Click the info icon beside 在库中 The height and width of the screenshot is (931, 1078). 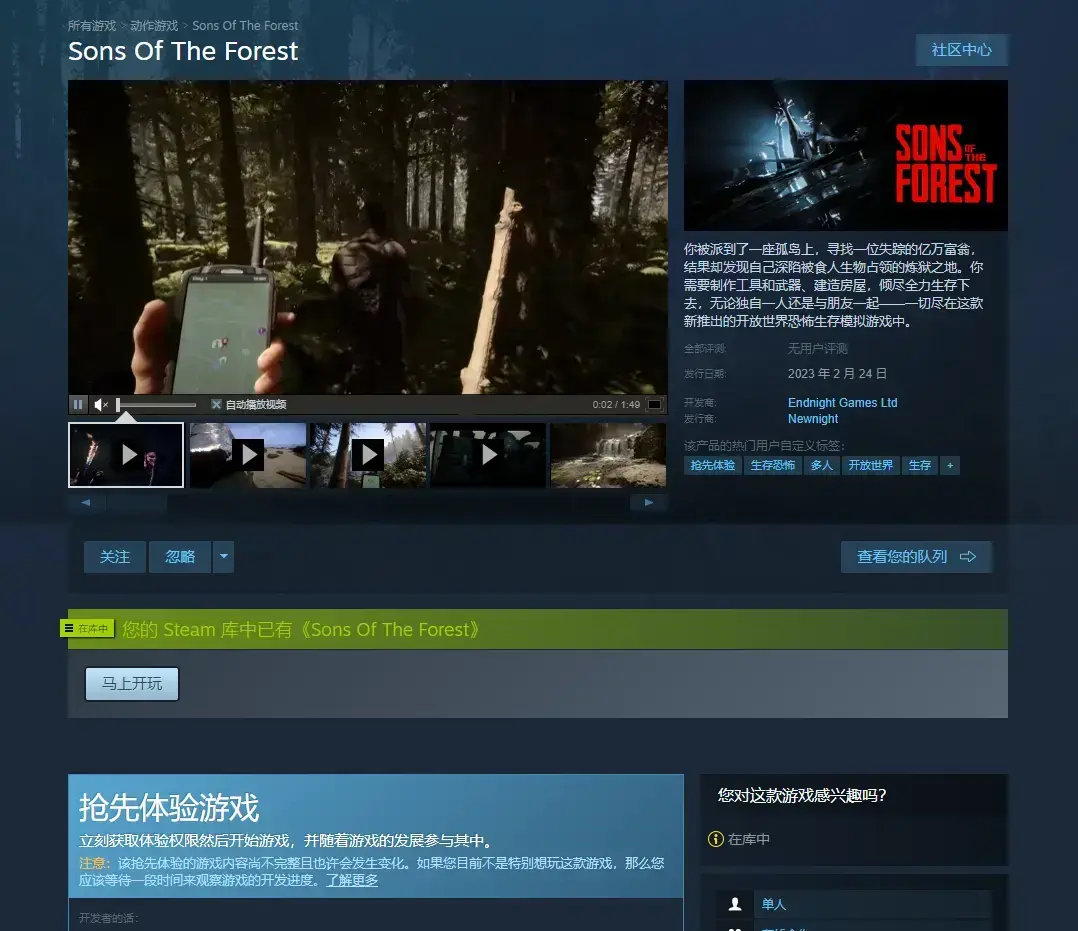pyautogui.click(x=716, y=839)
